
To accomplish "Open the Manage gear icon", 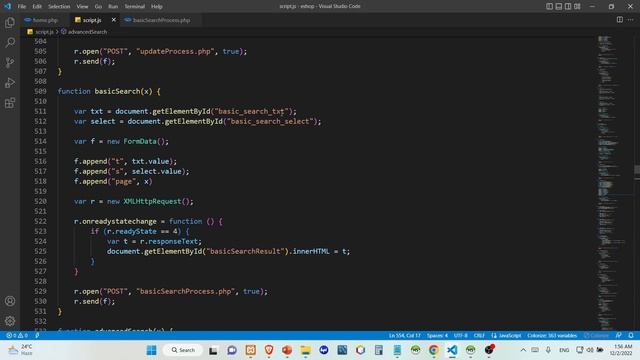I will click(10, 321).
